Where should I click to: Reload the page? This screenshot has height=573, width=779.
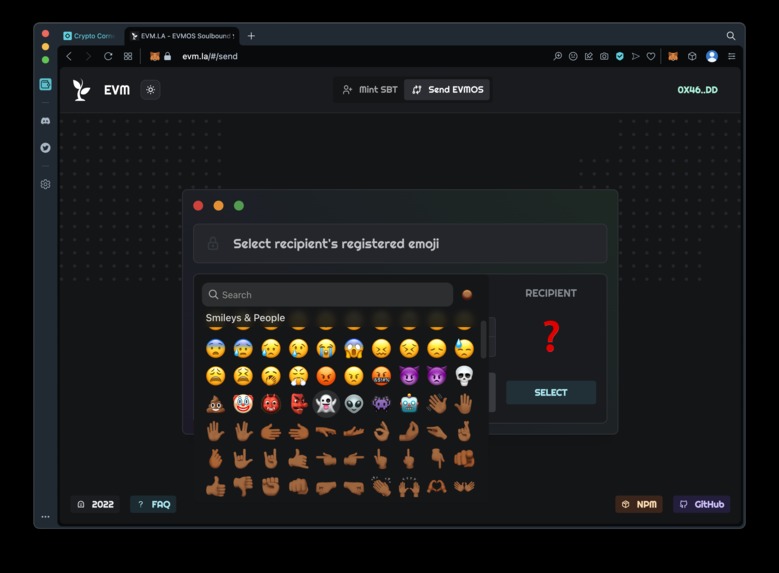coord(108,56)
